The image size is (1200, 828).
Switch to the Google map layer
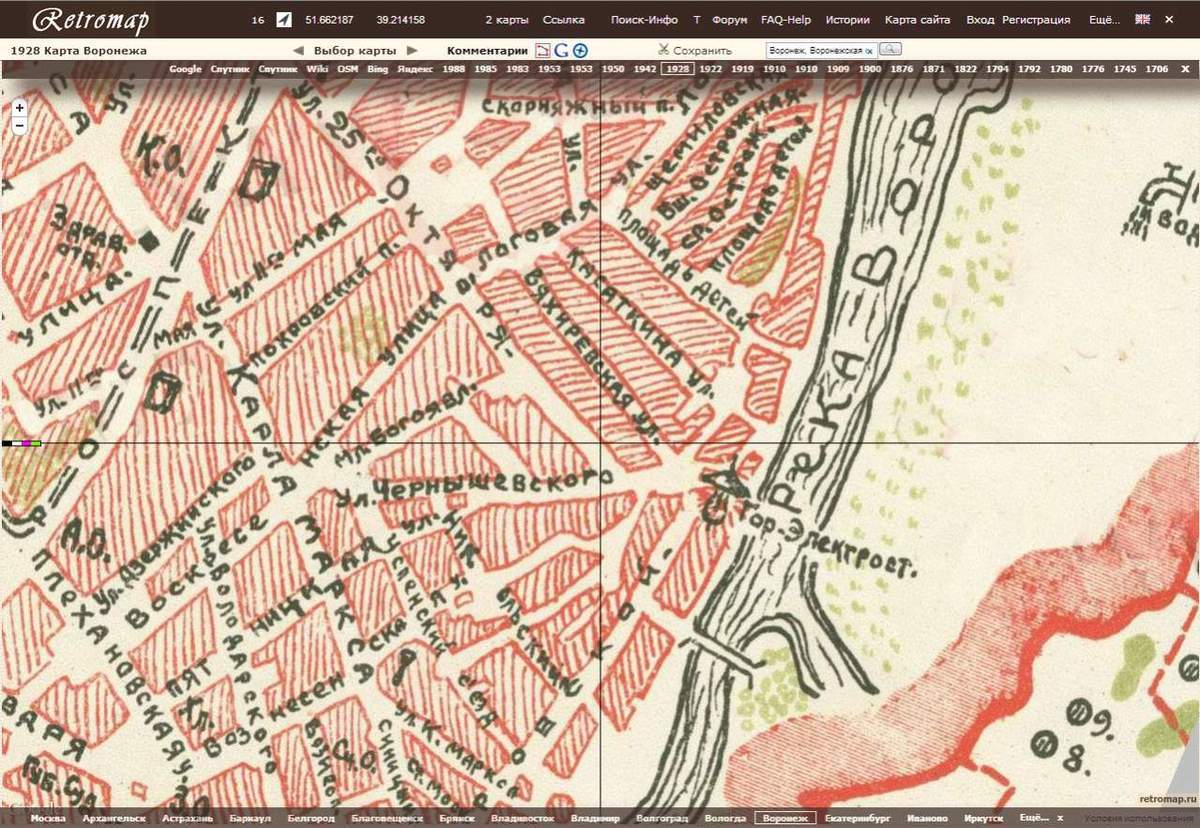[x=185, y=69]
